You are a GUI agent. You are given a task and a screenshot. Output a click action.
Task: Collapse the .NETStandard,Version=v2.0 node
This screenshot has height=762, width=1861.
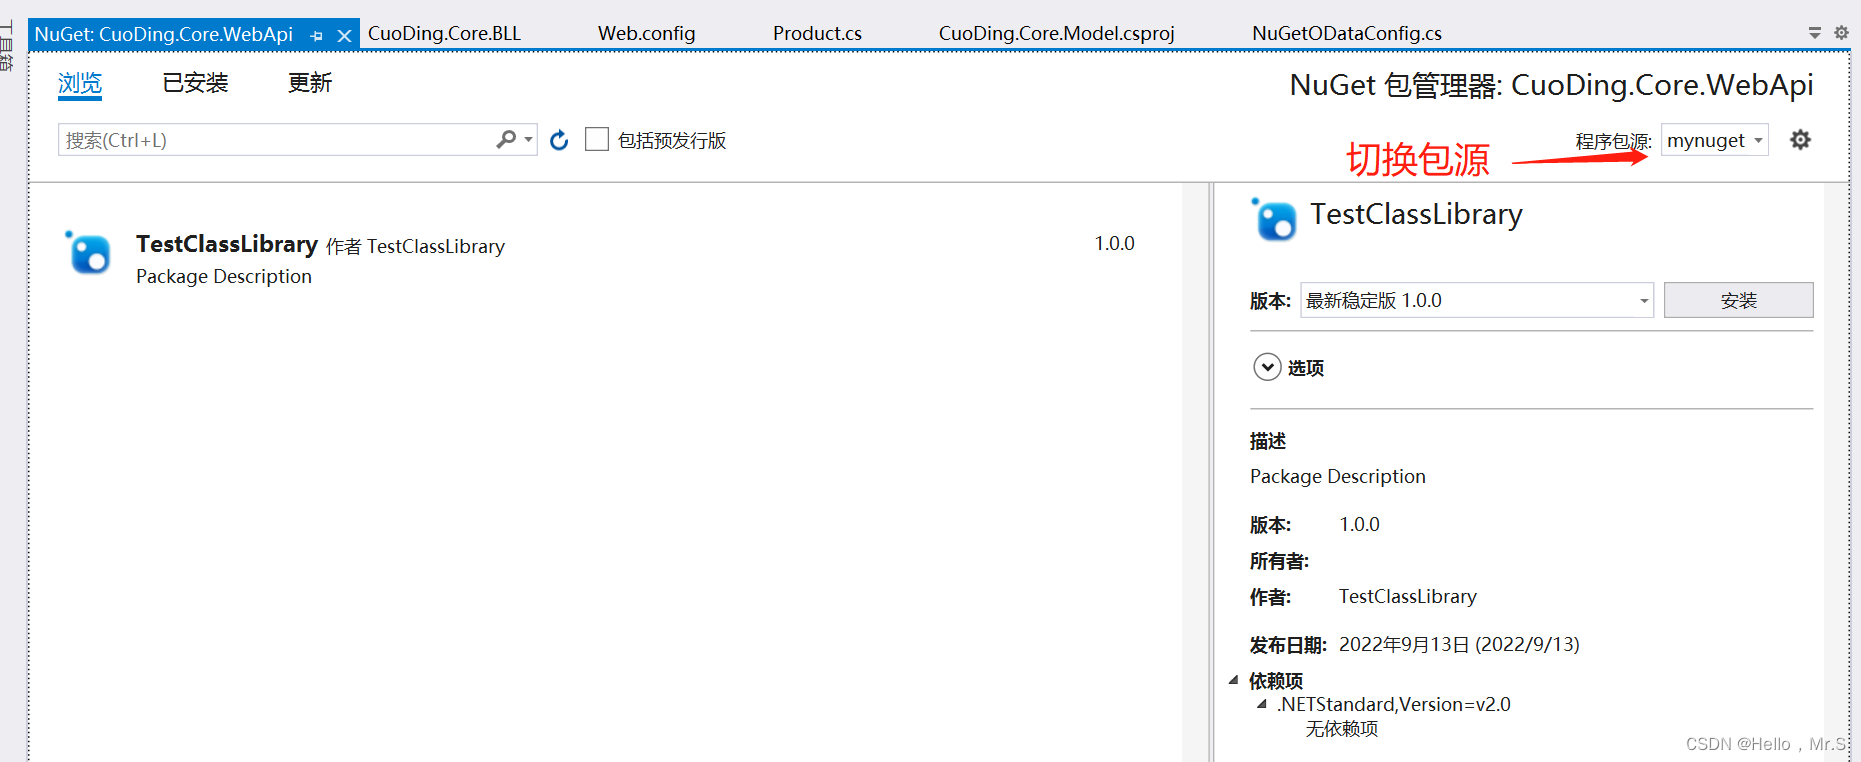(x=1261, y=704)
